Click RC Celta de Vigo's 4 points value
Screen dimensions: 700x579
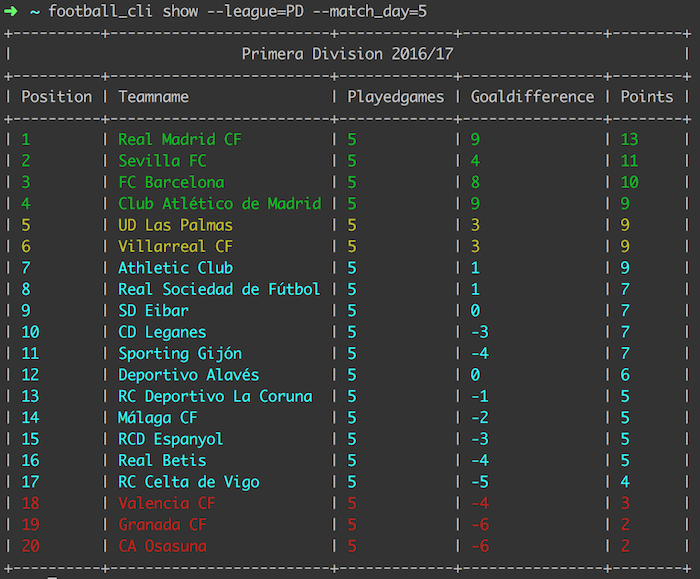click(625, 482)
